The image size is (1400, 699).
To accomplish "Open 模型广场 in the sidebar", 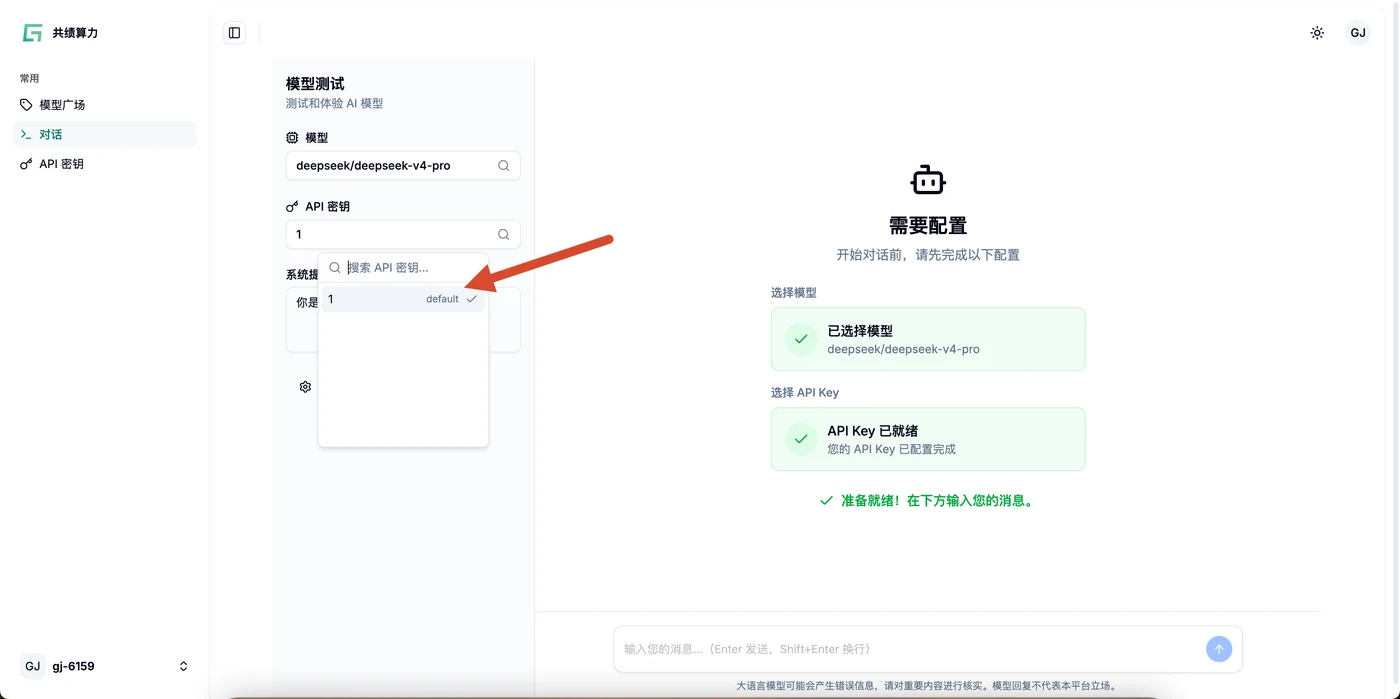I will coord(104,105).
